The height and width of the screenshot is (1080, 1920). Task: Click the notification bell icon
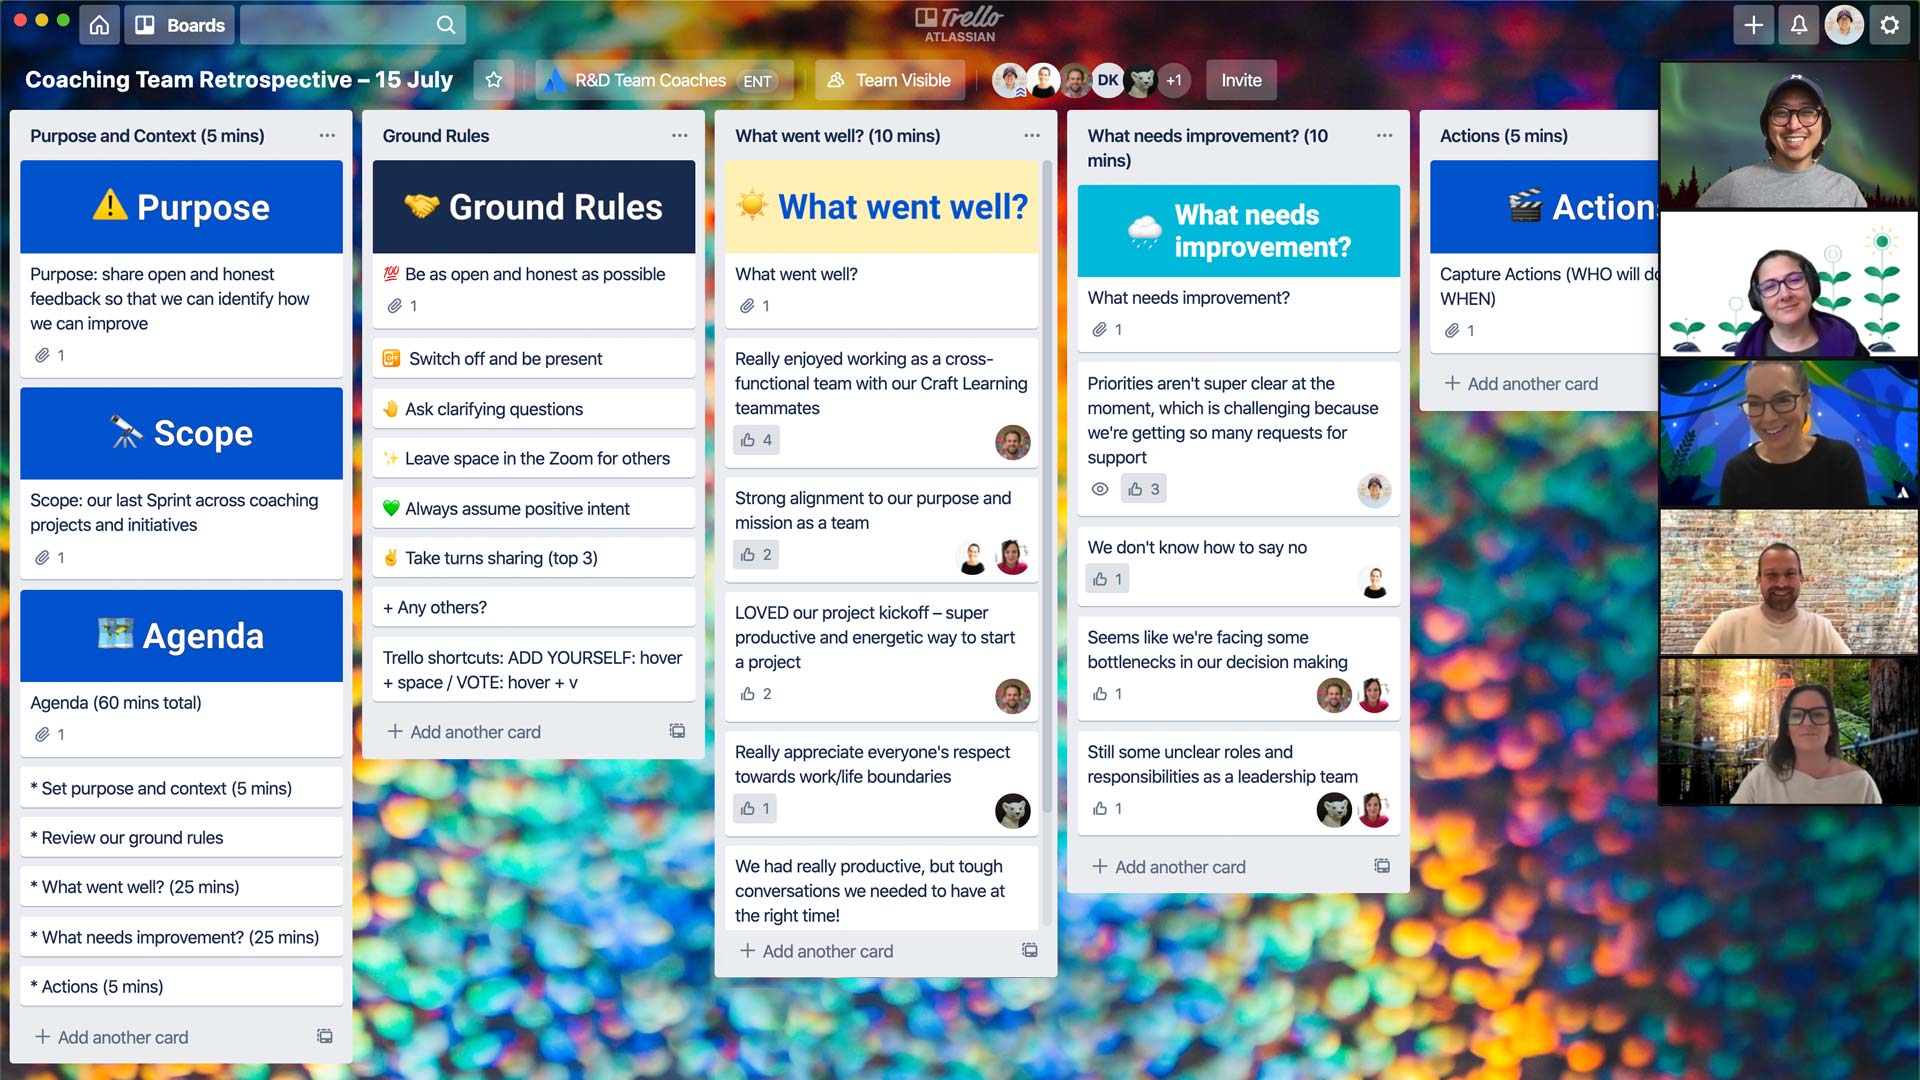pyautogui.click(x=1800, y=24)
